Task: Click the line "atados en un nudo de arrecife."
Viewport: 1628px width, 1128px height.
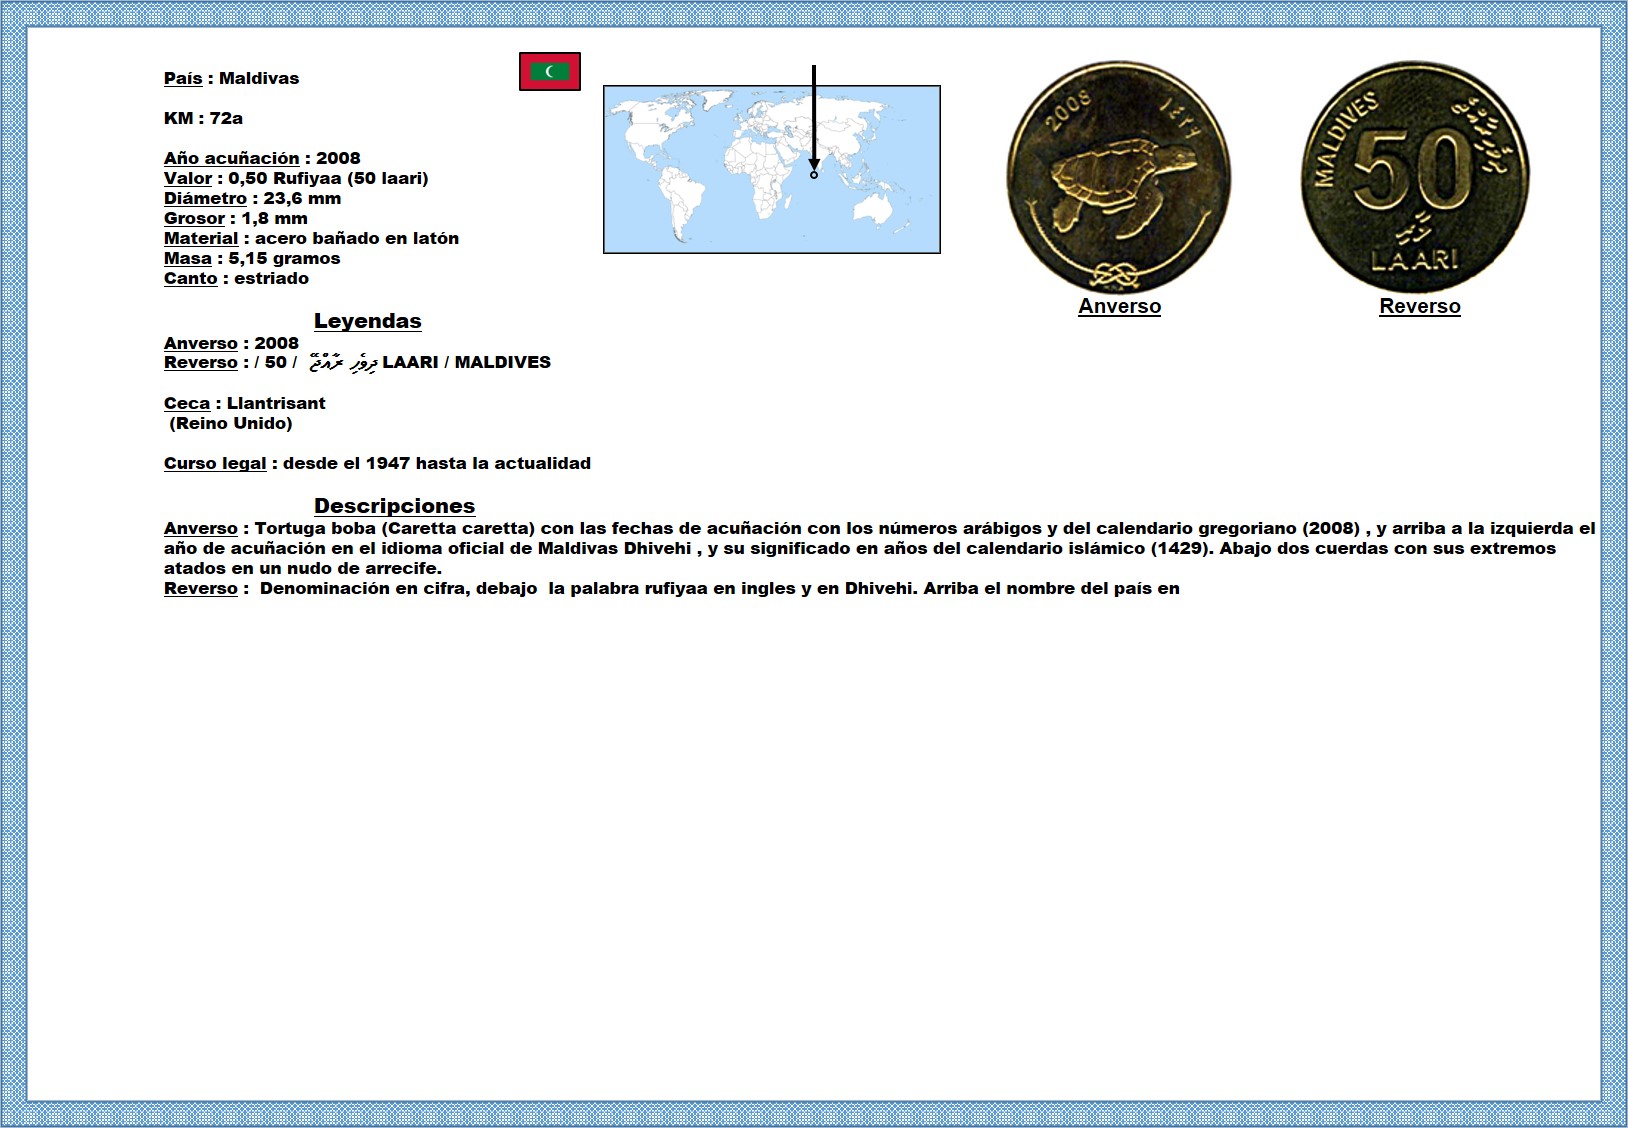Action: tap(303, 568)
